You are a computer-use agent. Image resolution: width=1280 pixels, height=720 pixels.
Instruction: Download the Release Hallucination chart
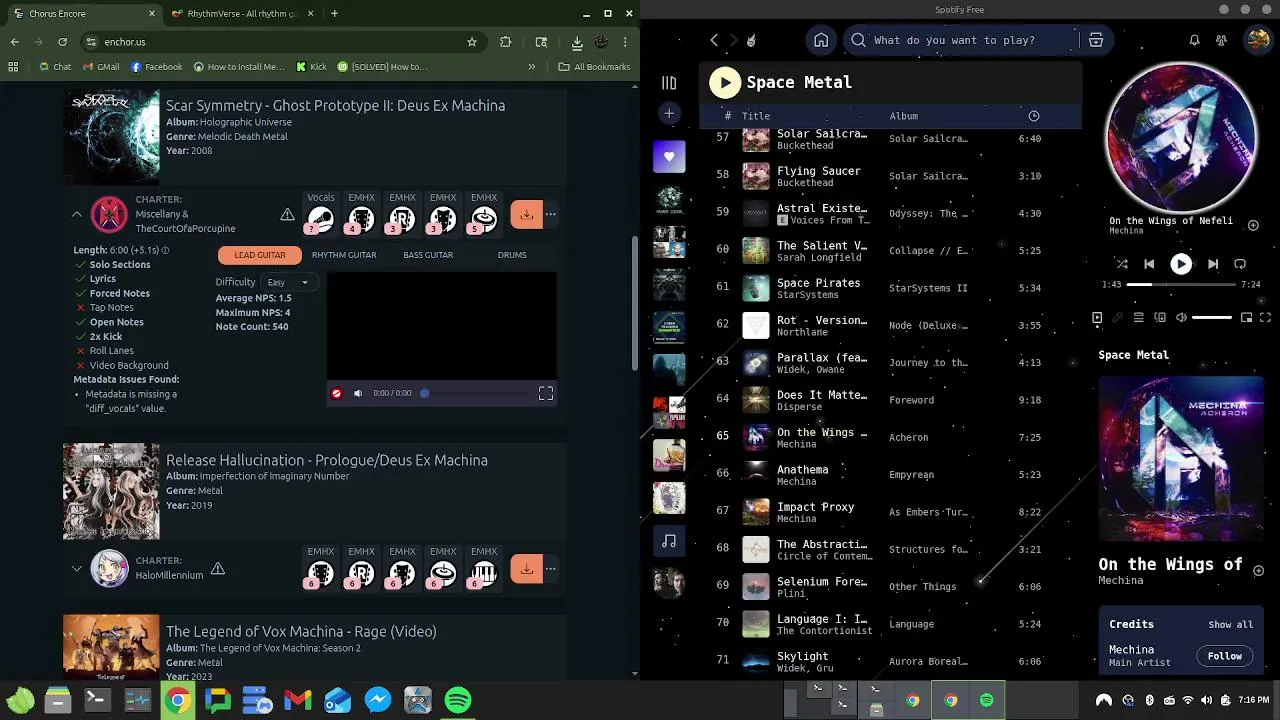526,569
